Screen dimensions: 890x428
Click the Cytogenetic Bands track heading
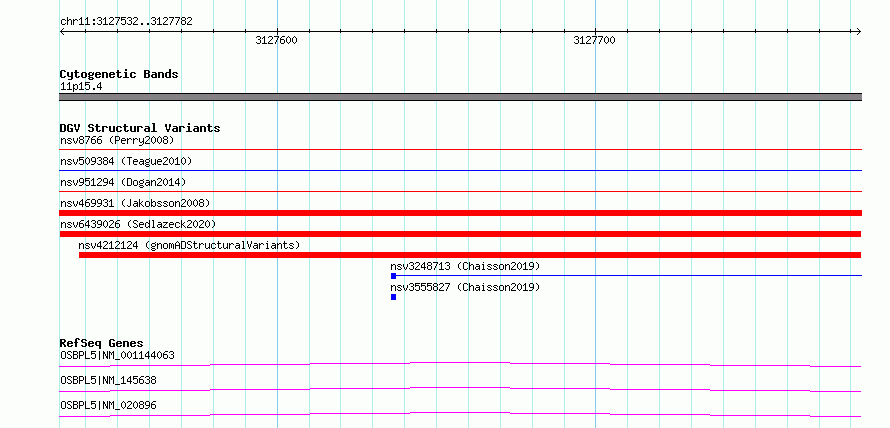(119, 74)
